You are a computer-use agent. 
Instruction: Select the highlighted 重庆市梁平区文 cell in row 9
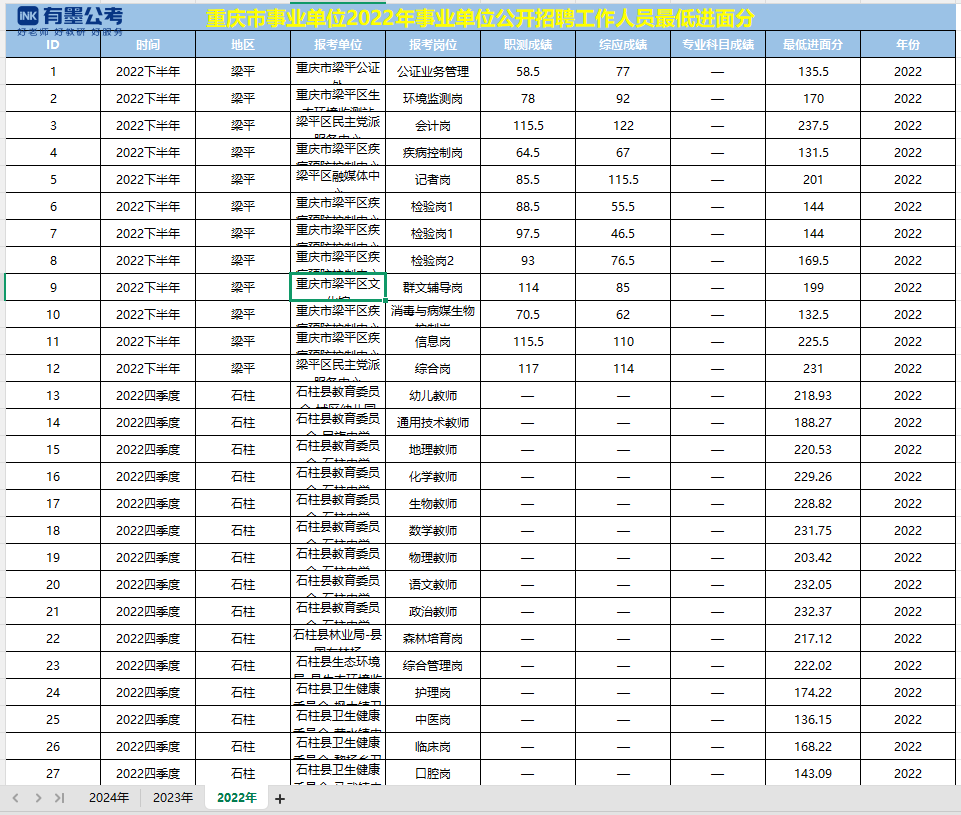(x=338, y=287)
